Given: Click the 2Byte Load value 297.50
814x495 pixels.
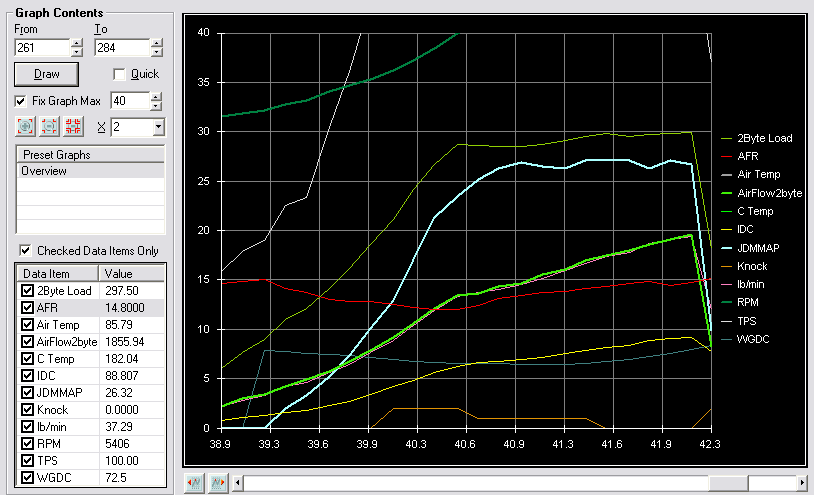Looking at the screenshot, I should pyautogui.click(x=122, y=291).
